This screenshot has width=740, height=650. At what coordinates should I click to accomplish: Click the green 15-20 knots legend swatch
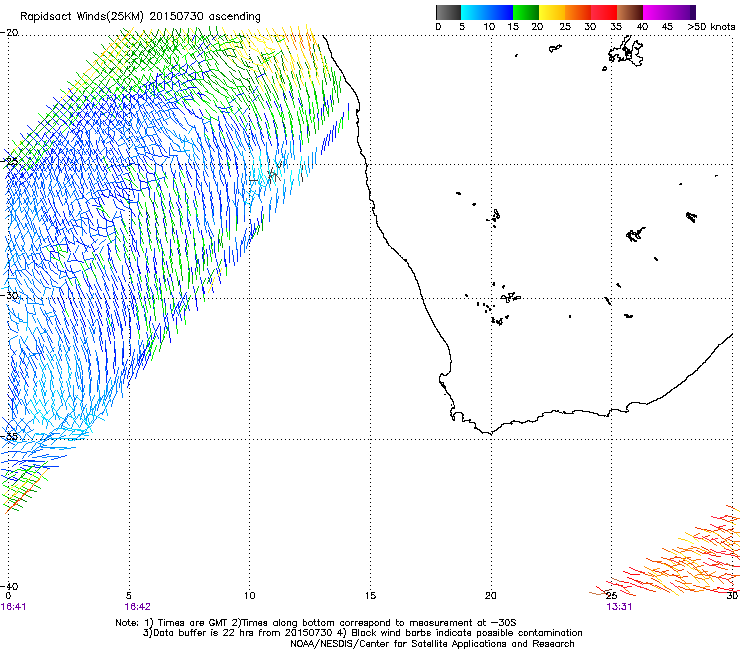[x=526, y=12]
